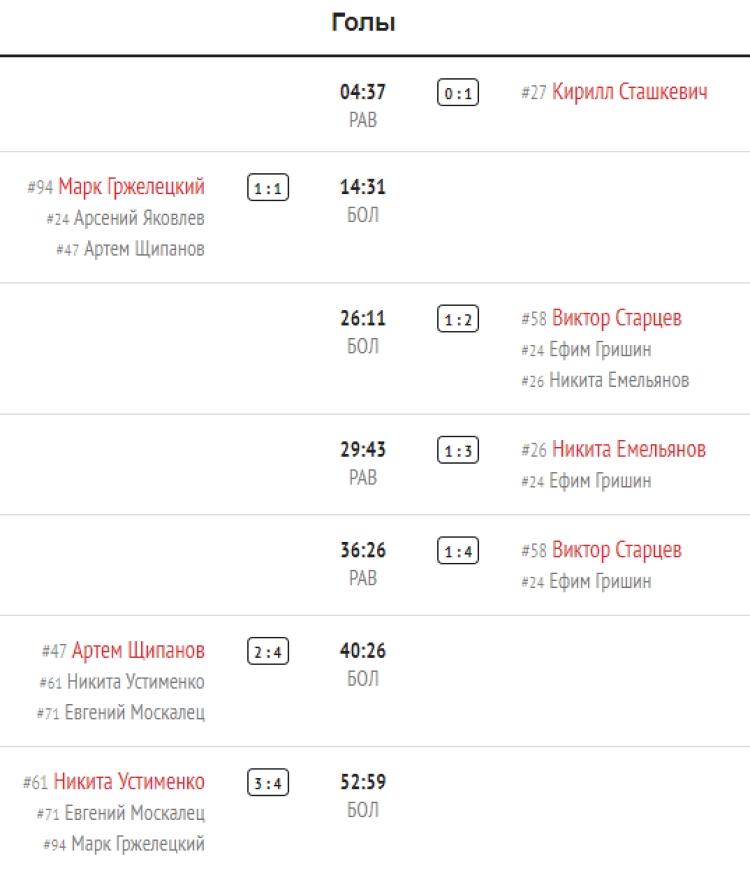Screen dimensions: 750x873
Task: Select the 2:4 score badge
Action: click(x=268, y=653)
